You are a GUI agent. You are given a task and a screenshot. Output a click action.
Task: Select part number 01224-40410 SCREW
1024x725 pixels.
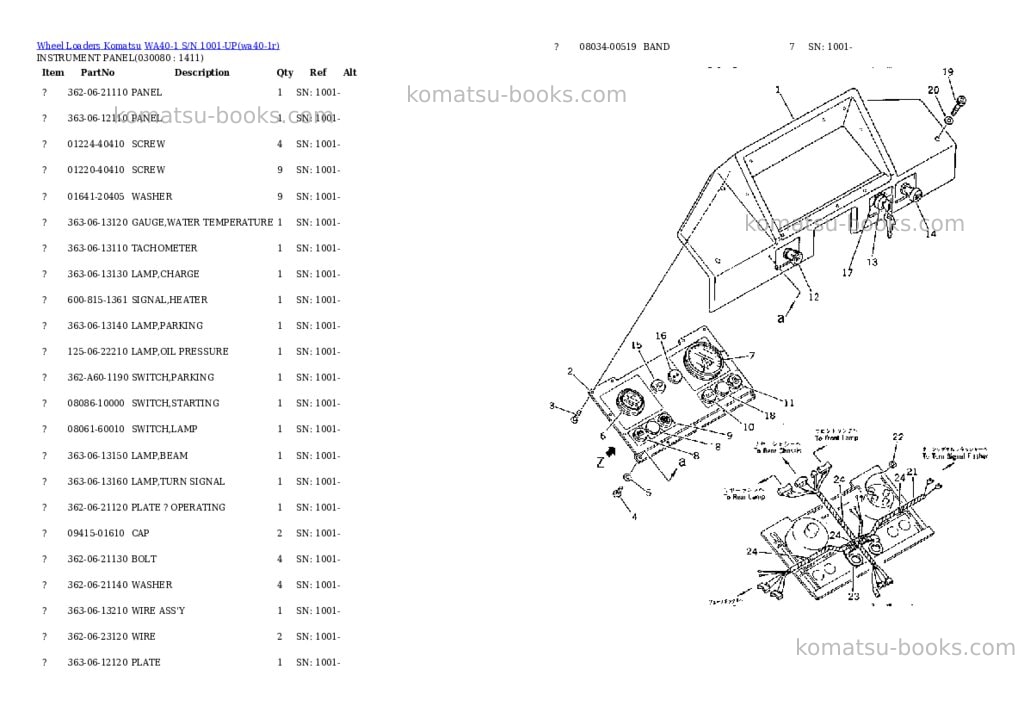(x=191, y=144)
